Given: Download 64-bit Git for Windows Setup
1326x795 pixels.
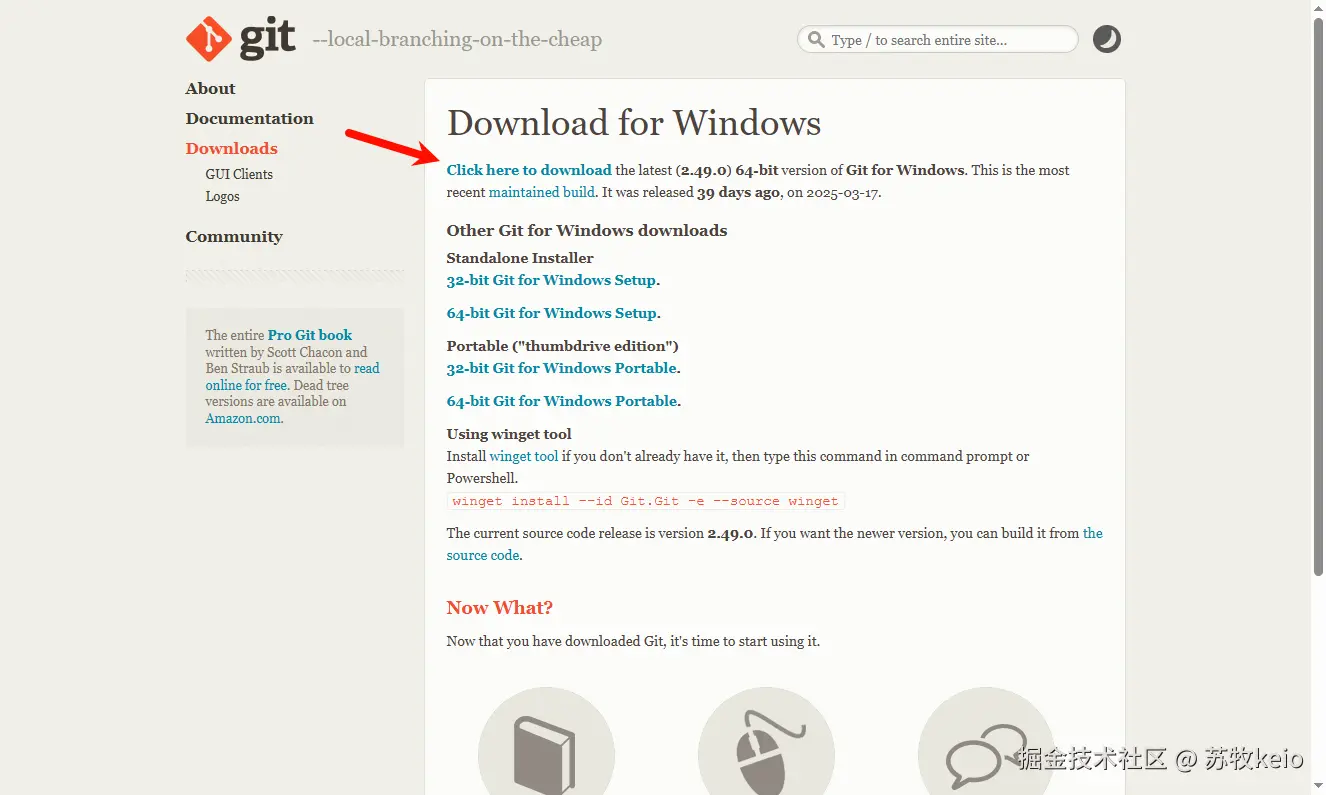Looking at the screenshot, I should pyautogui.click(x=552, y=313).
